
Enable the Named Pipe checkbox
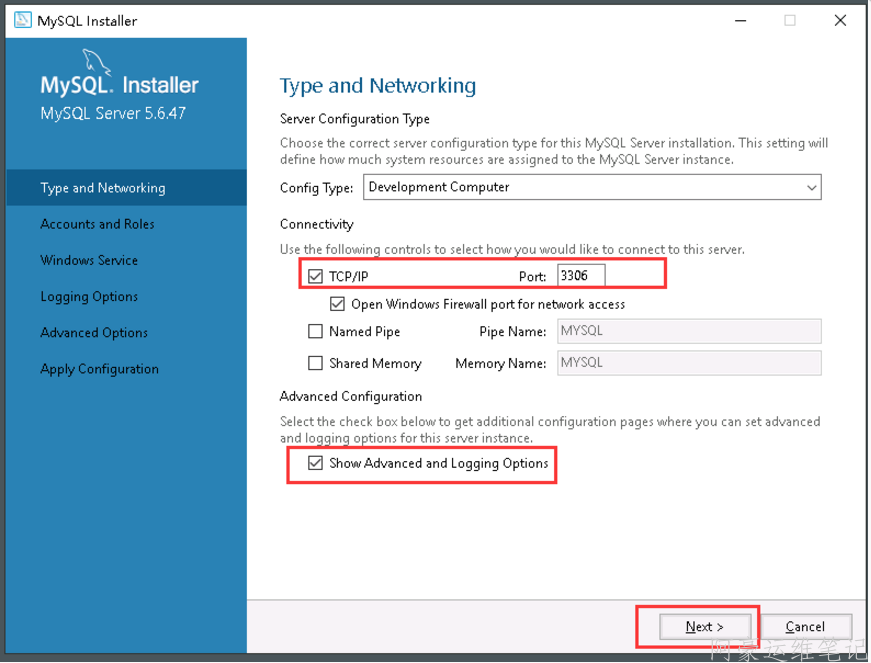point(316,332)
